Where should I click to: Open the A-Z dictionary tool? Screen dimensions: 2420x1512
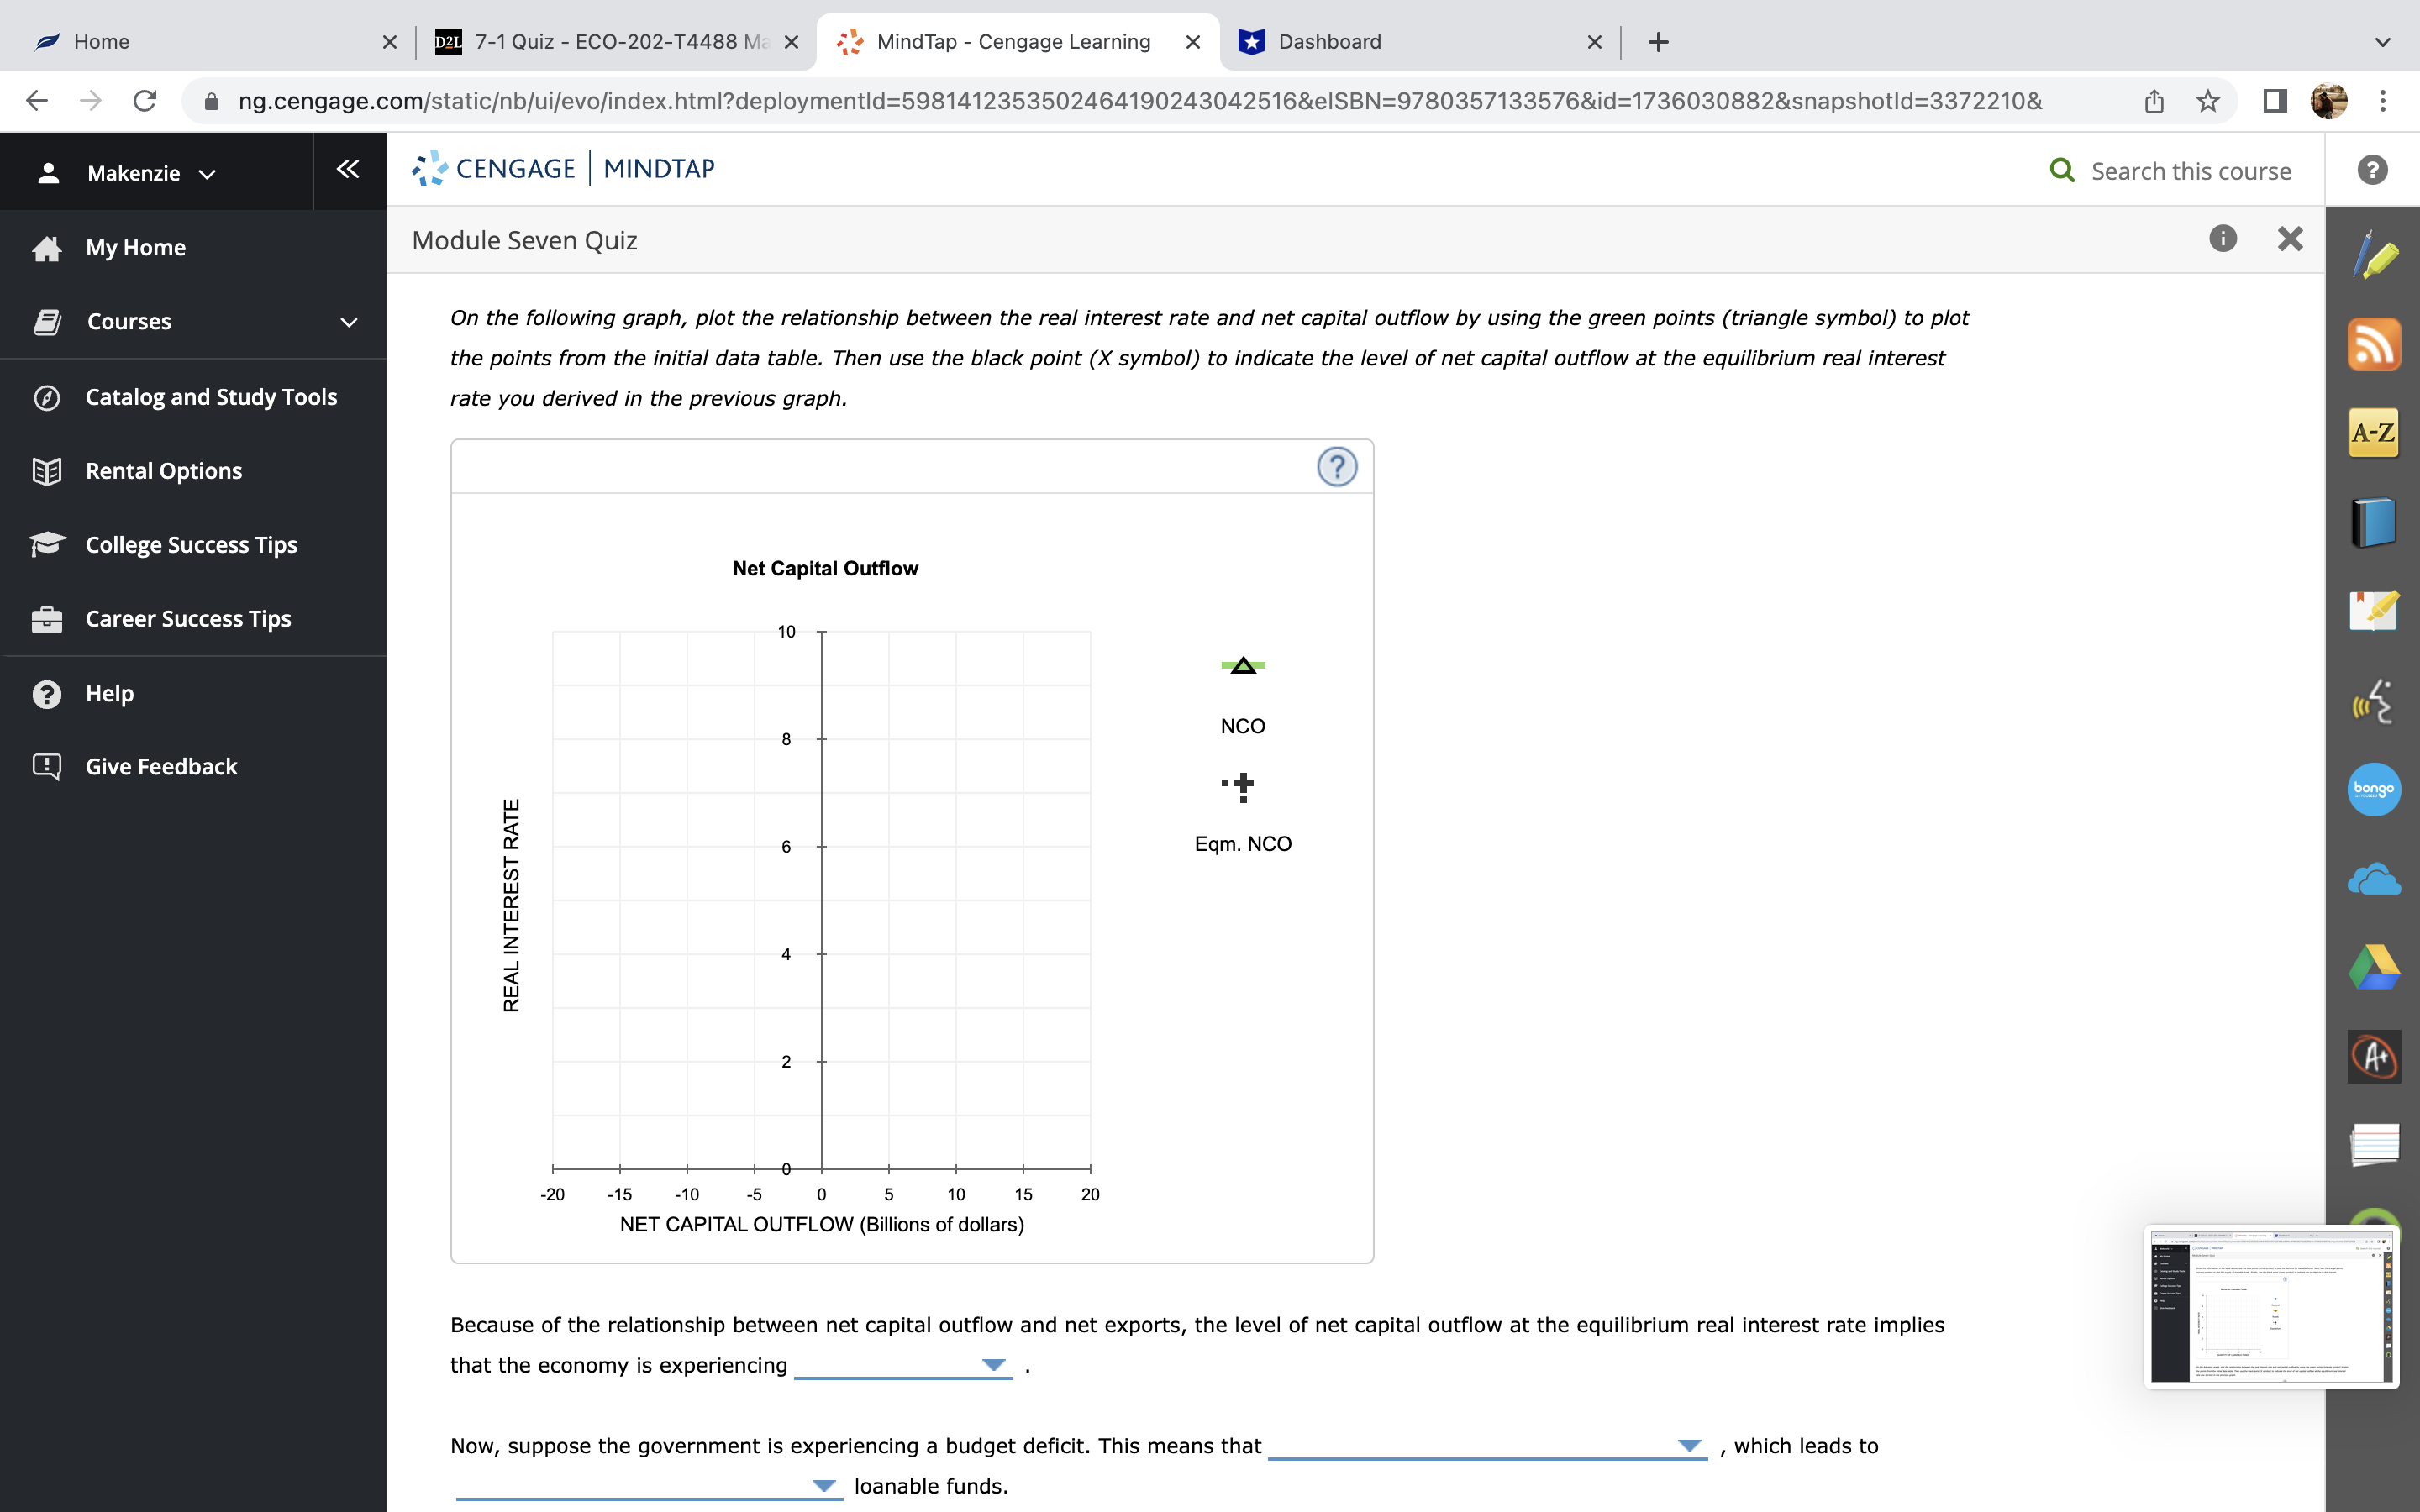2374,432
